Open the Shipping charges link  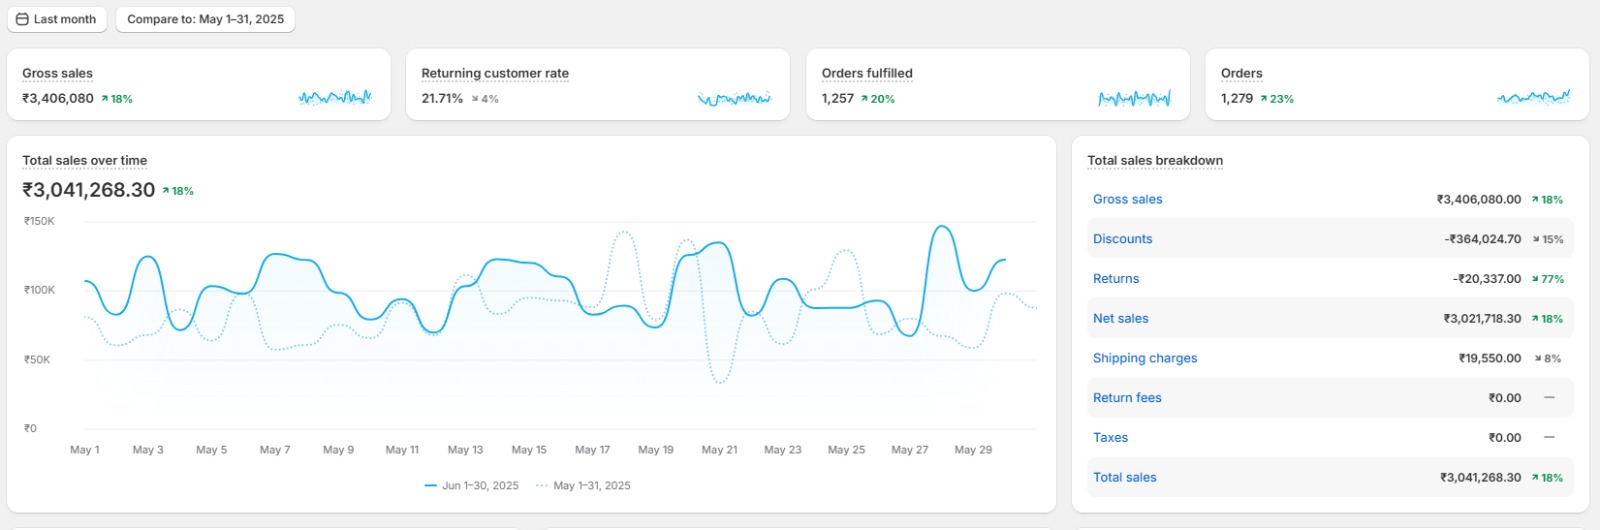(1145, 358)
